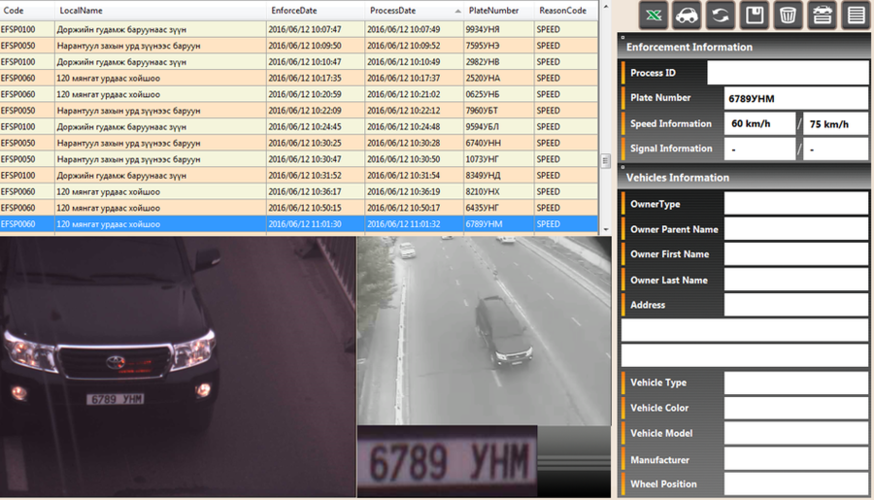Click the Excel export icon
Viewport: 874px width, 500px height.
[x=653, y=15]
